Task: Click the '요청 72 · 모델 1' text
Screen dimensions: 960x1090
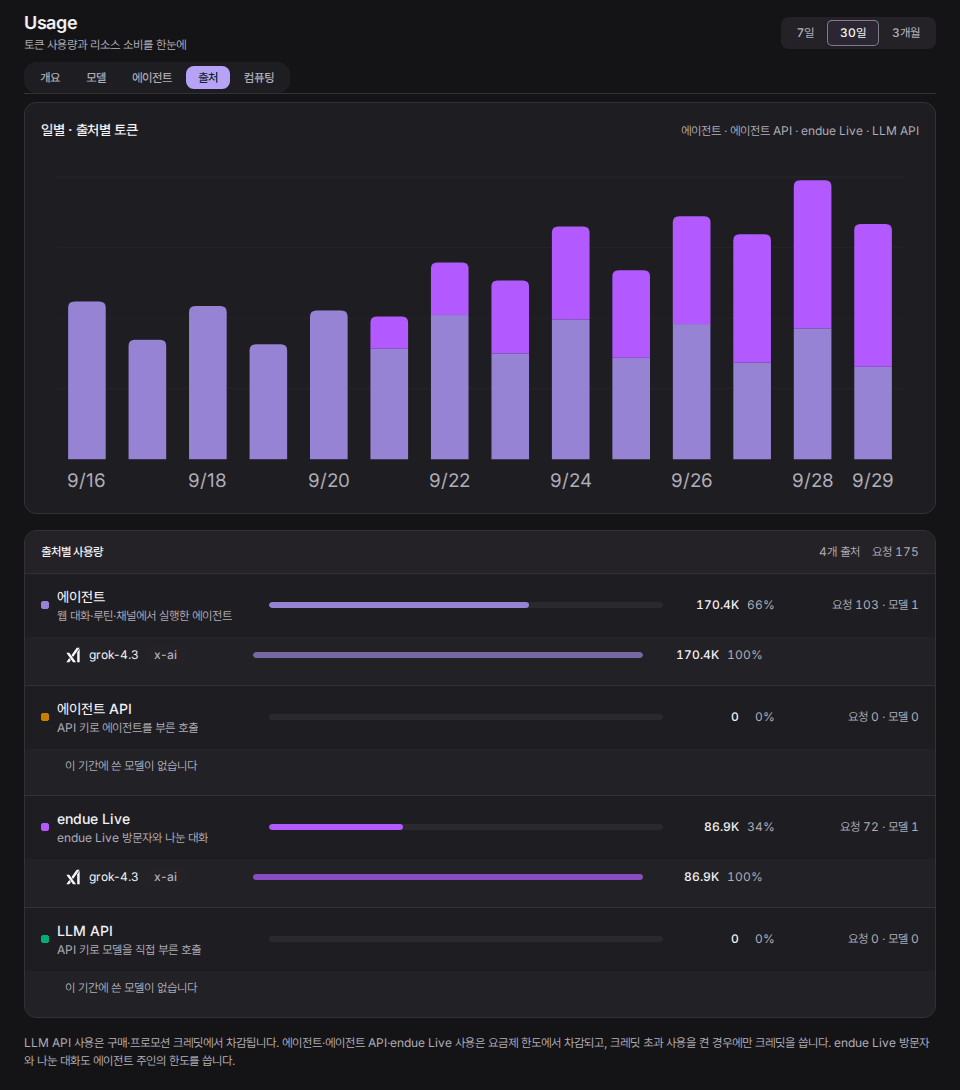Action: coord(879,827)
